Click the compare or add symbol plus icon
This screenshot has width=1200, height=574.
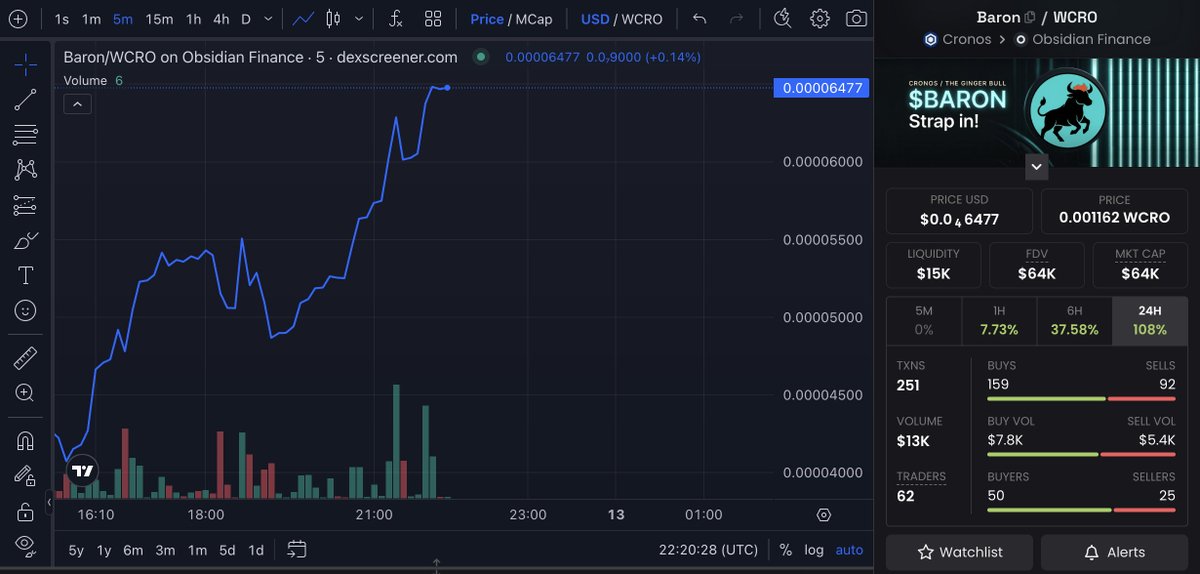(x=18, y=18)
